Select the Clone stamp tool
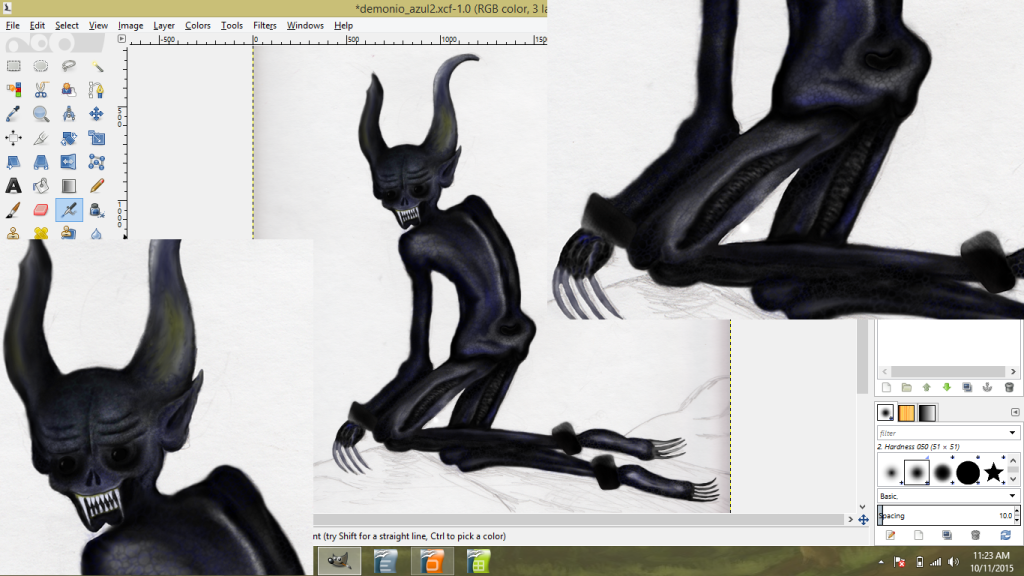 click(x=13, y=234)
